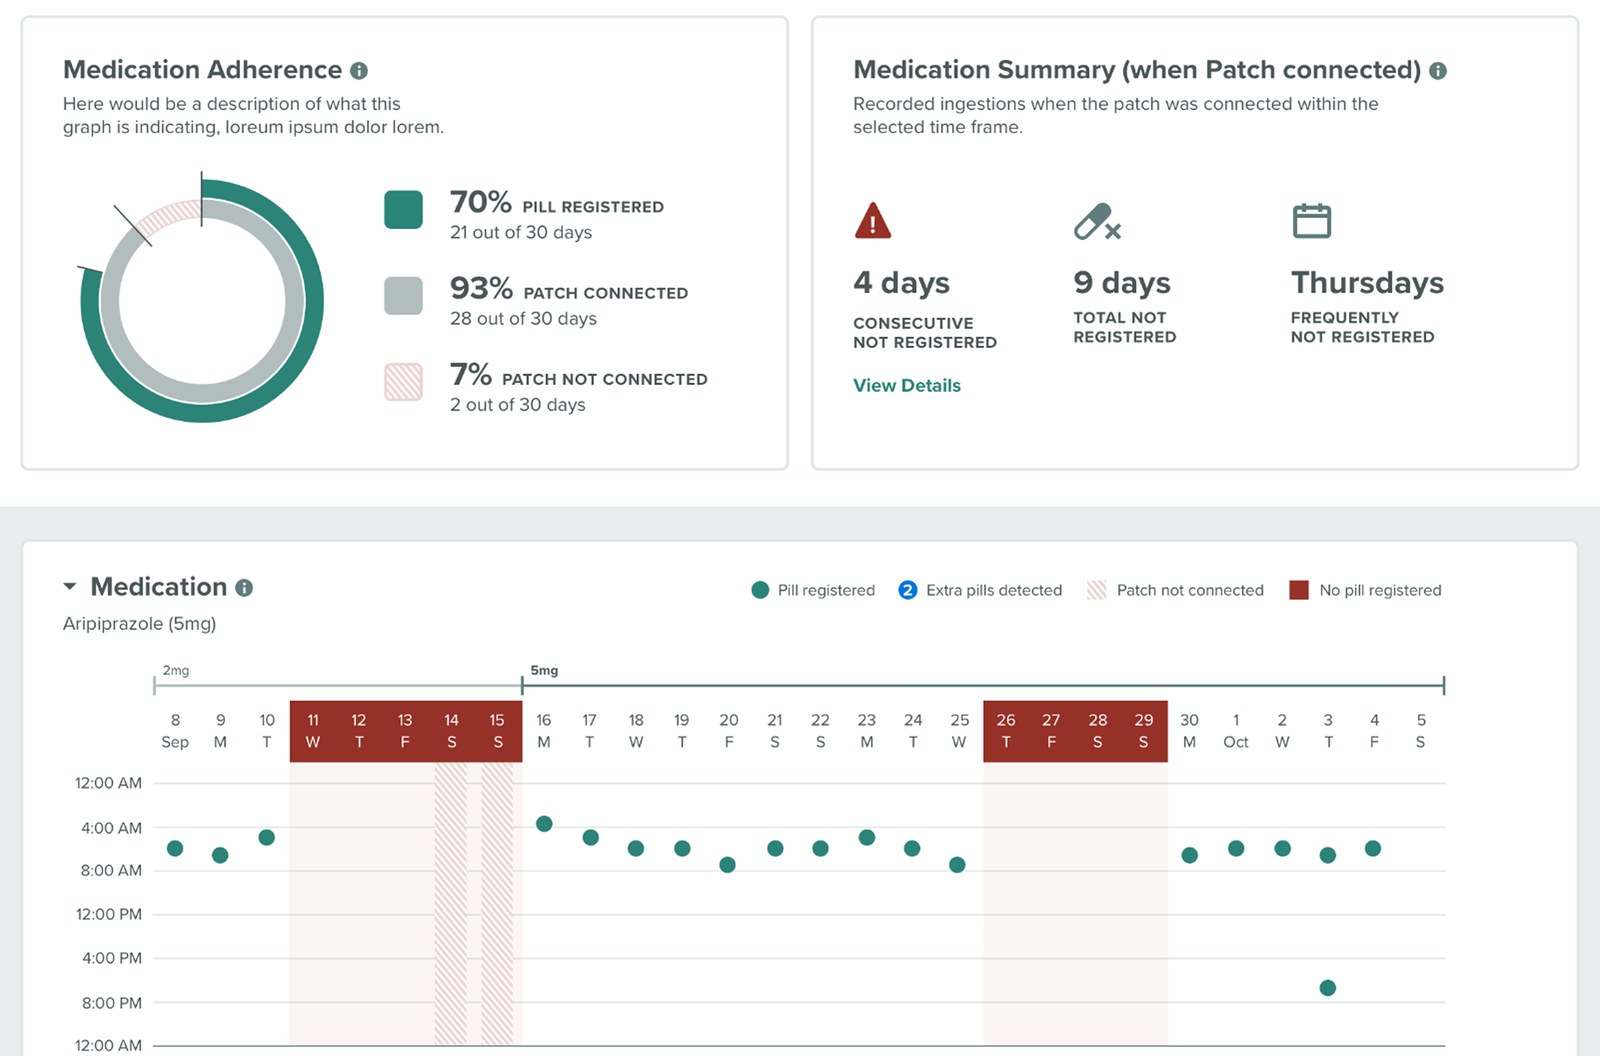Click the red day header 29 S
The image size is (1600, 1056).
(x=1144, y=731)
